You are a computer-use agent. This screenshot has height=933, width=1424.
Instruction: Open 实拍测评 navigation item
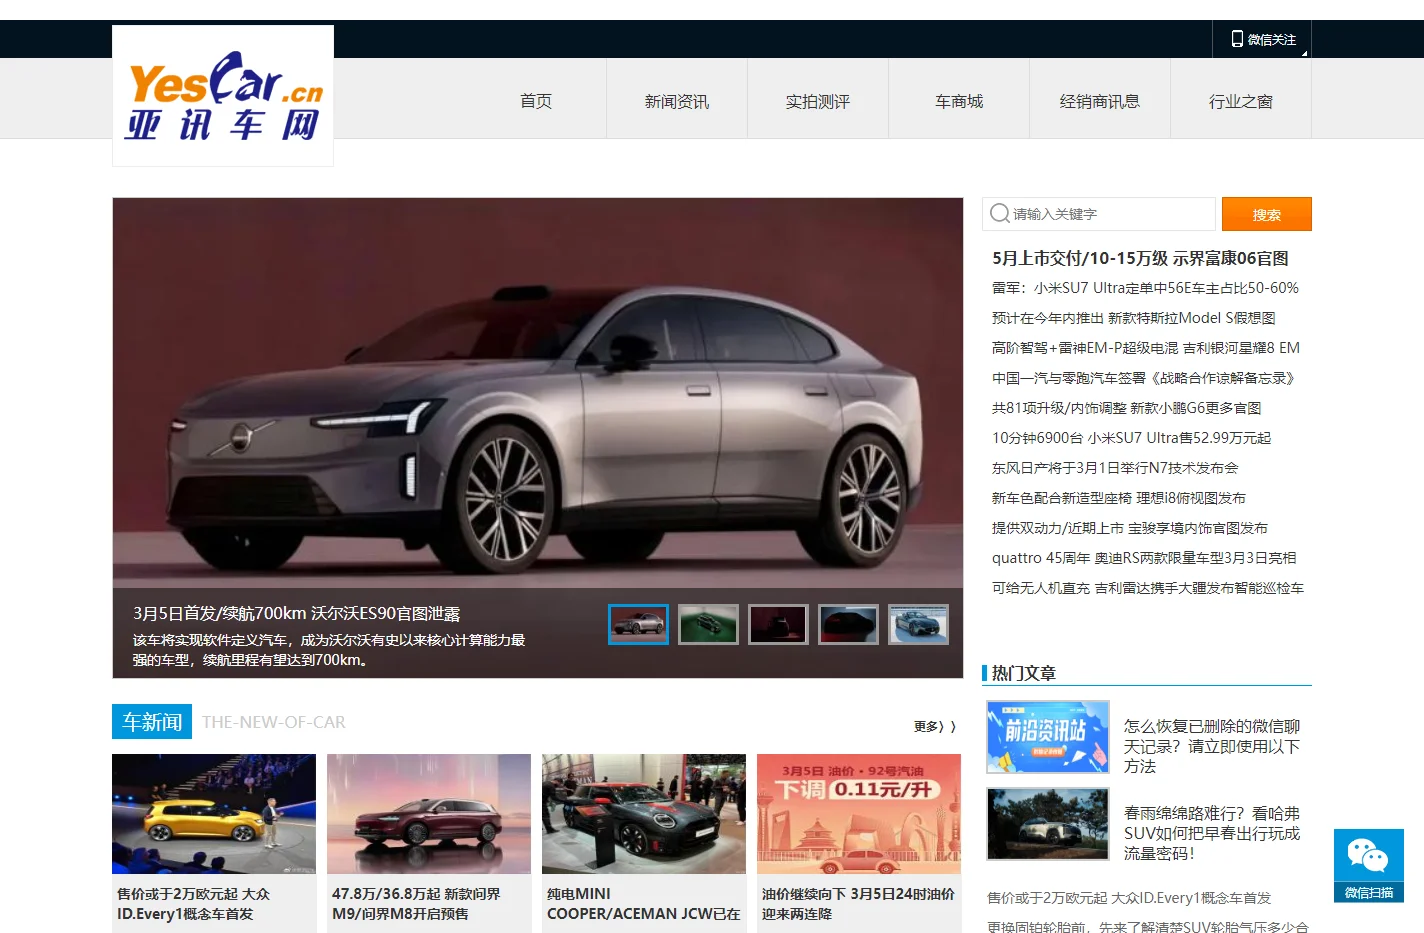point(818,101)
